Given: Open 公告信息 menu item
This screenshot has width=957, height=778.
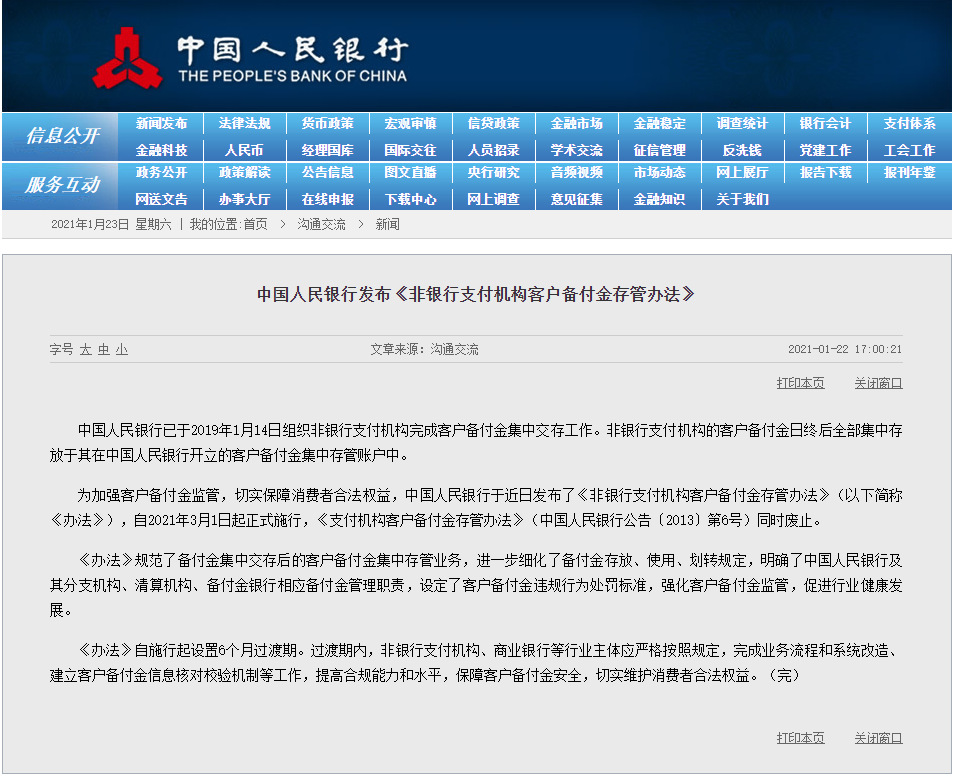Looking at the screenshot, I should (x=328, y=173).
